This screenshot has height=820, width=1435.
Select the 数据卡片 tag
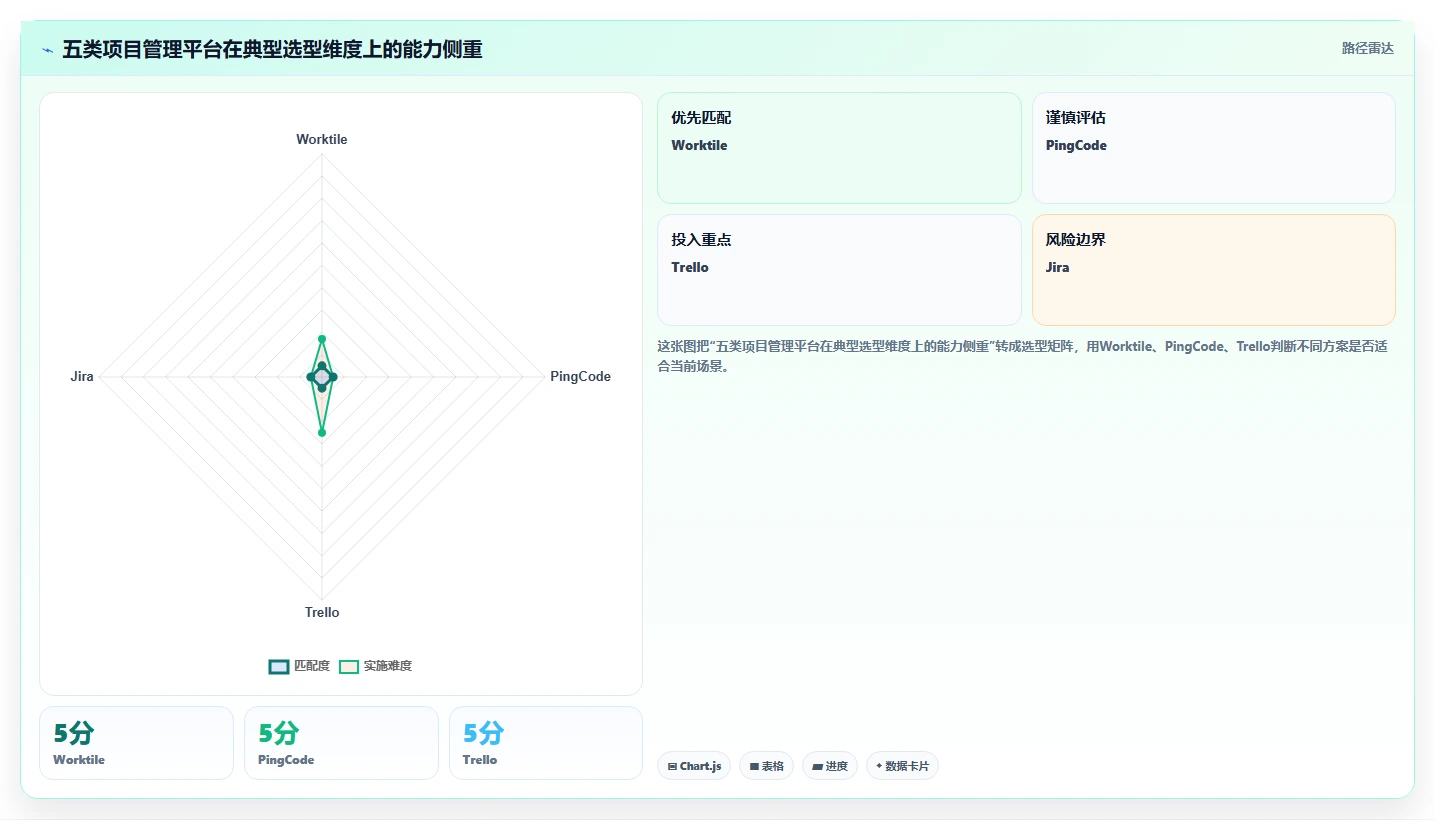point(902,766)
